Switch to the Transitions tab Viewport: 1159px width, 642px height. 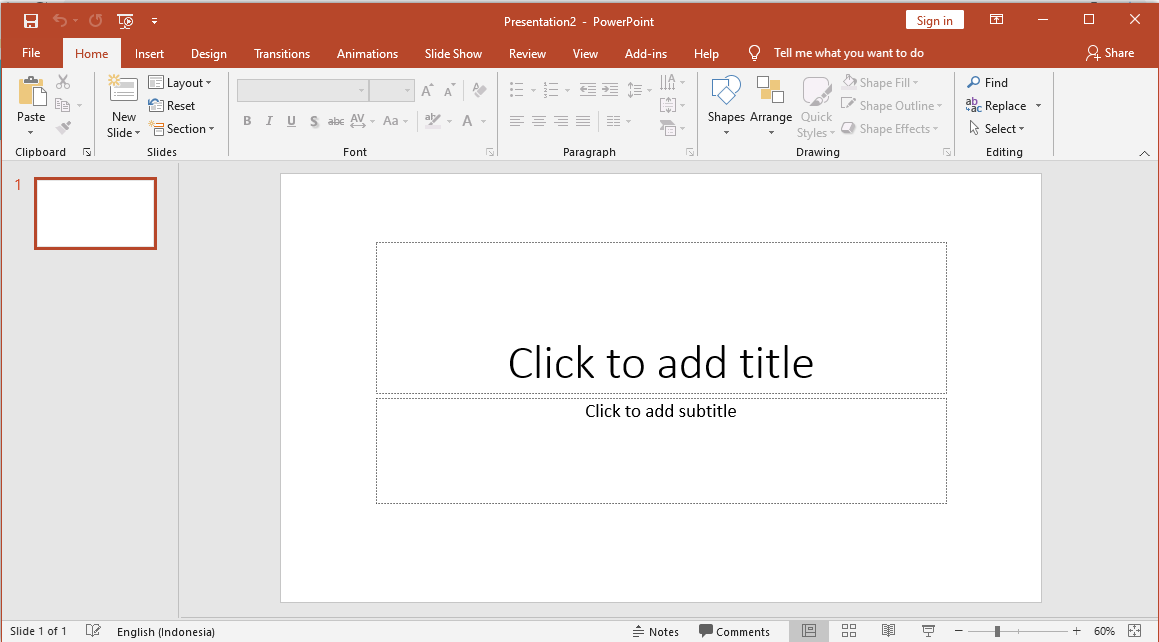[x=282, y=54]
